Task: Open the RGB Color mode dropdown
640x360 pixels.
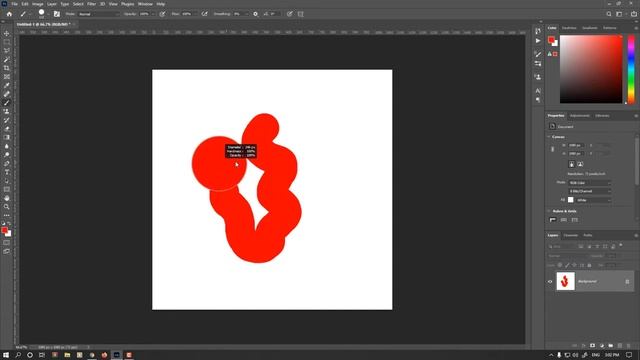Action: click(590, 183)
